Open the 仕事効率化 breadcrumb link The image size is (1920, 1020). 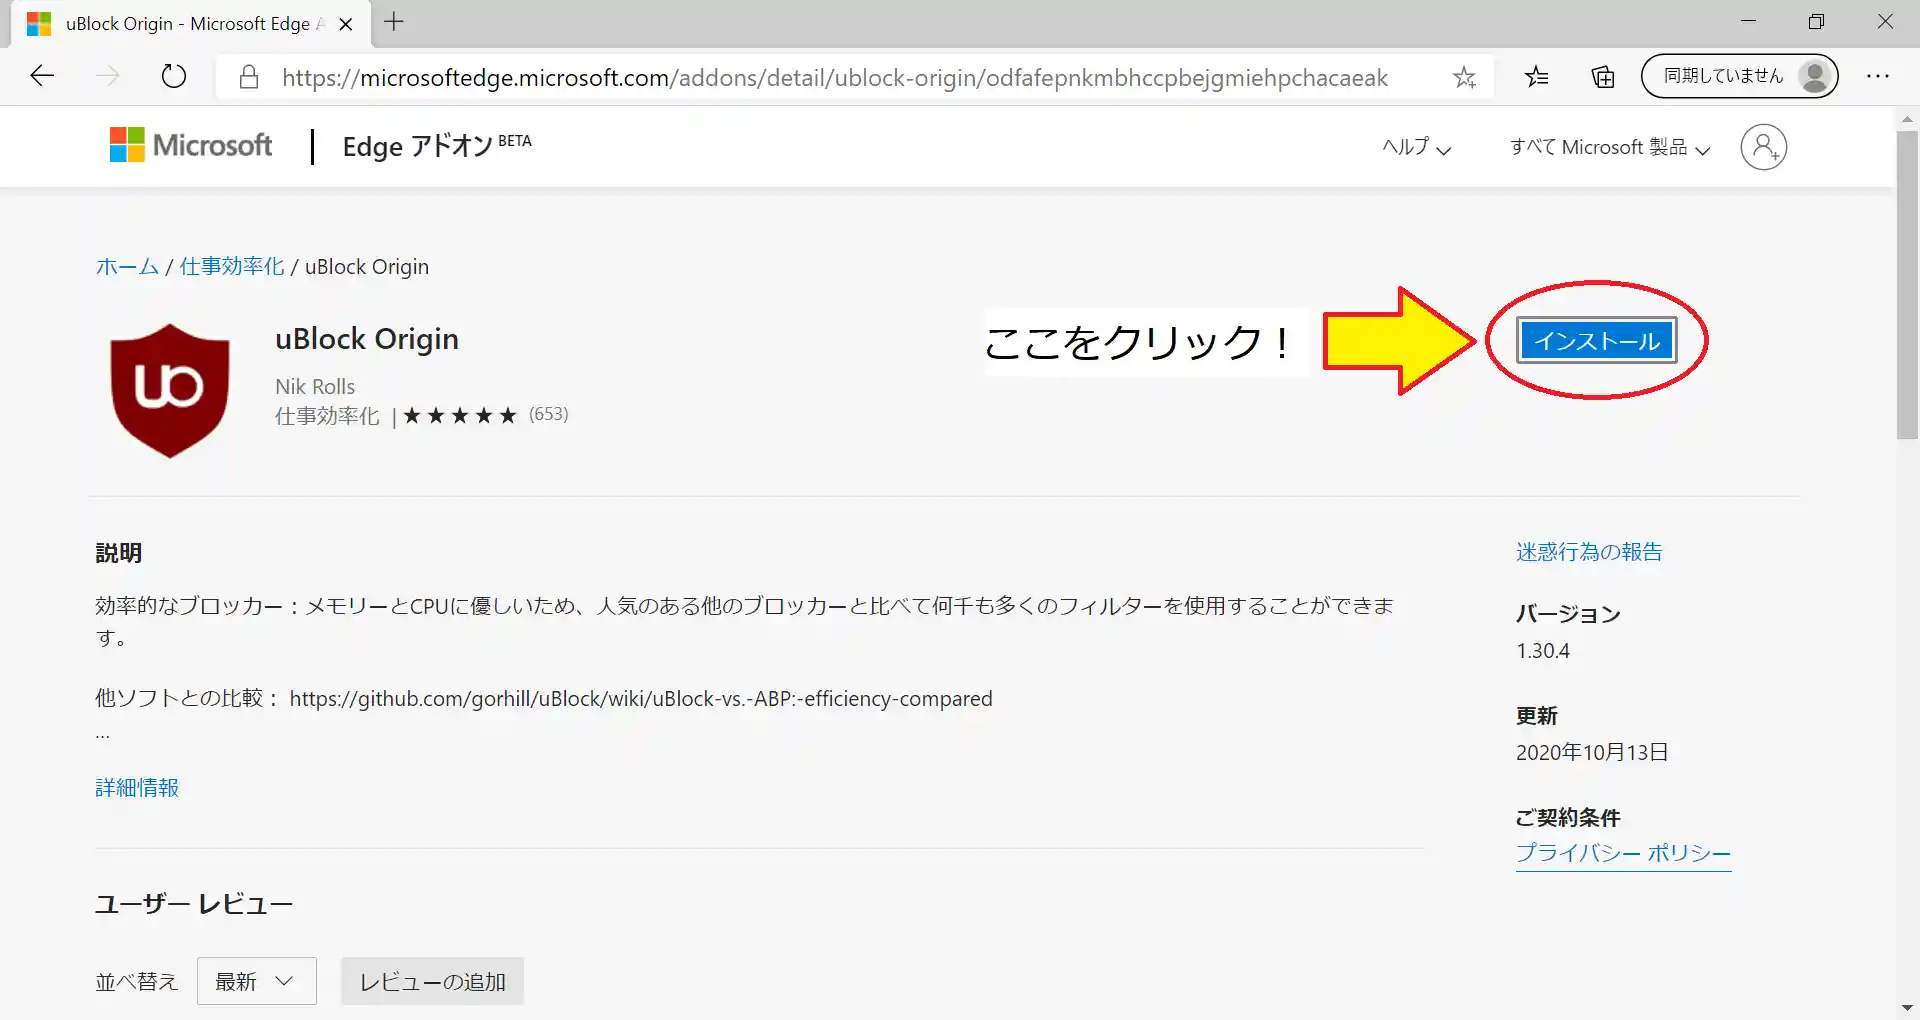click(232, 267)
